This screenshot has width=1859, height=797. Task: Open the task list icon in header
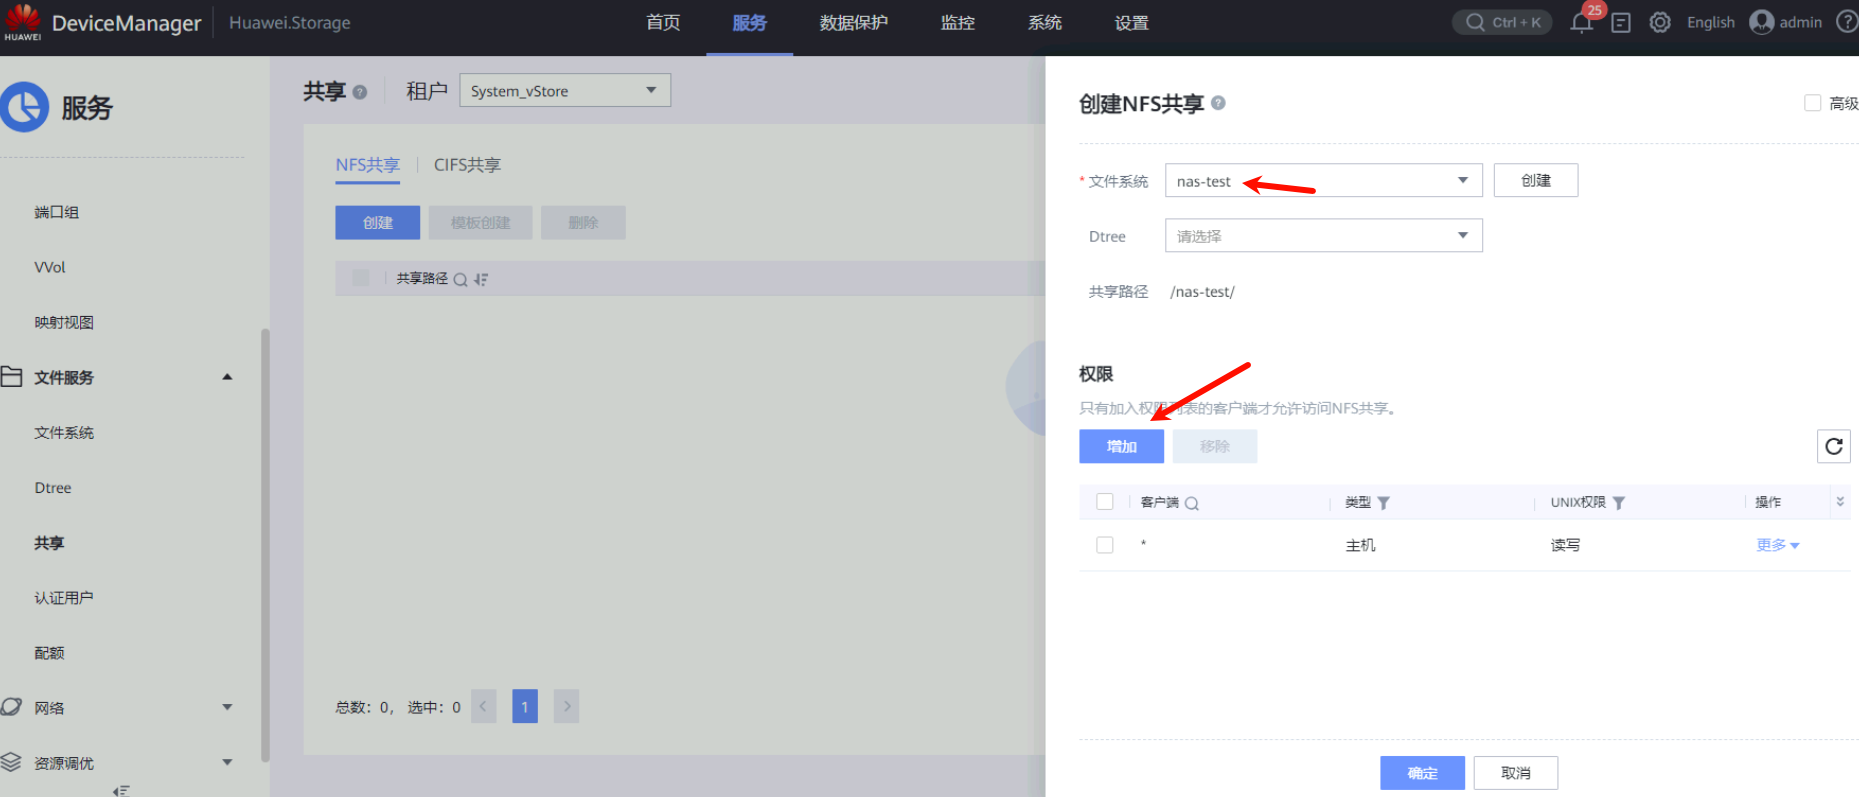[1621, 23]
